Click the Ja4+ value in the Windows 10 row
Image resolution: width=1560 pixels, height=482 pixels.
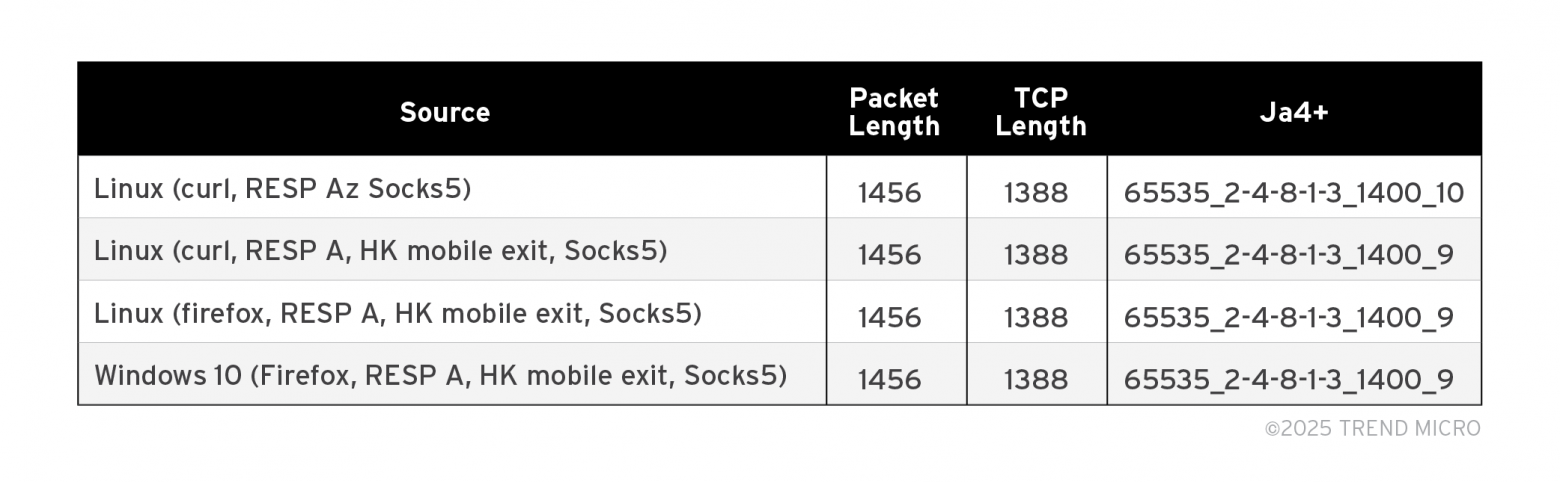coord(1288,380)
